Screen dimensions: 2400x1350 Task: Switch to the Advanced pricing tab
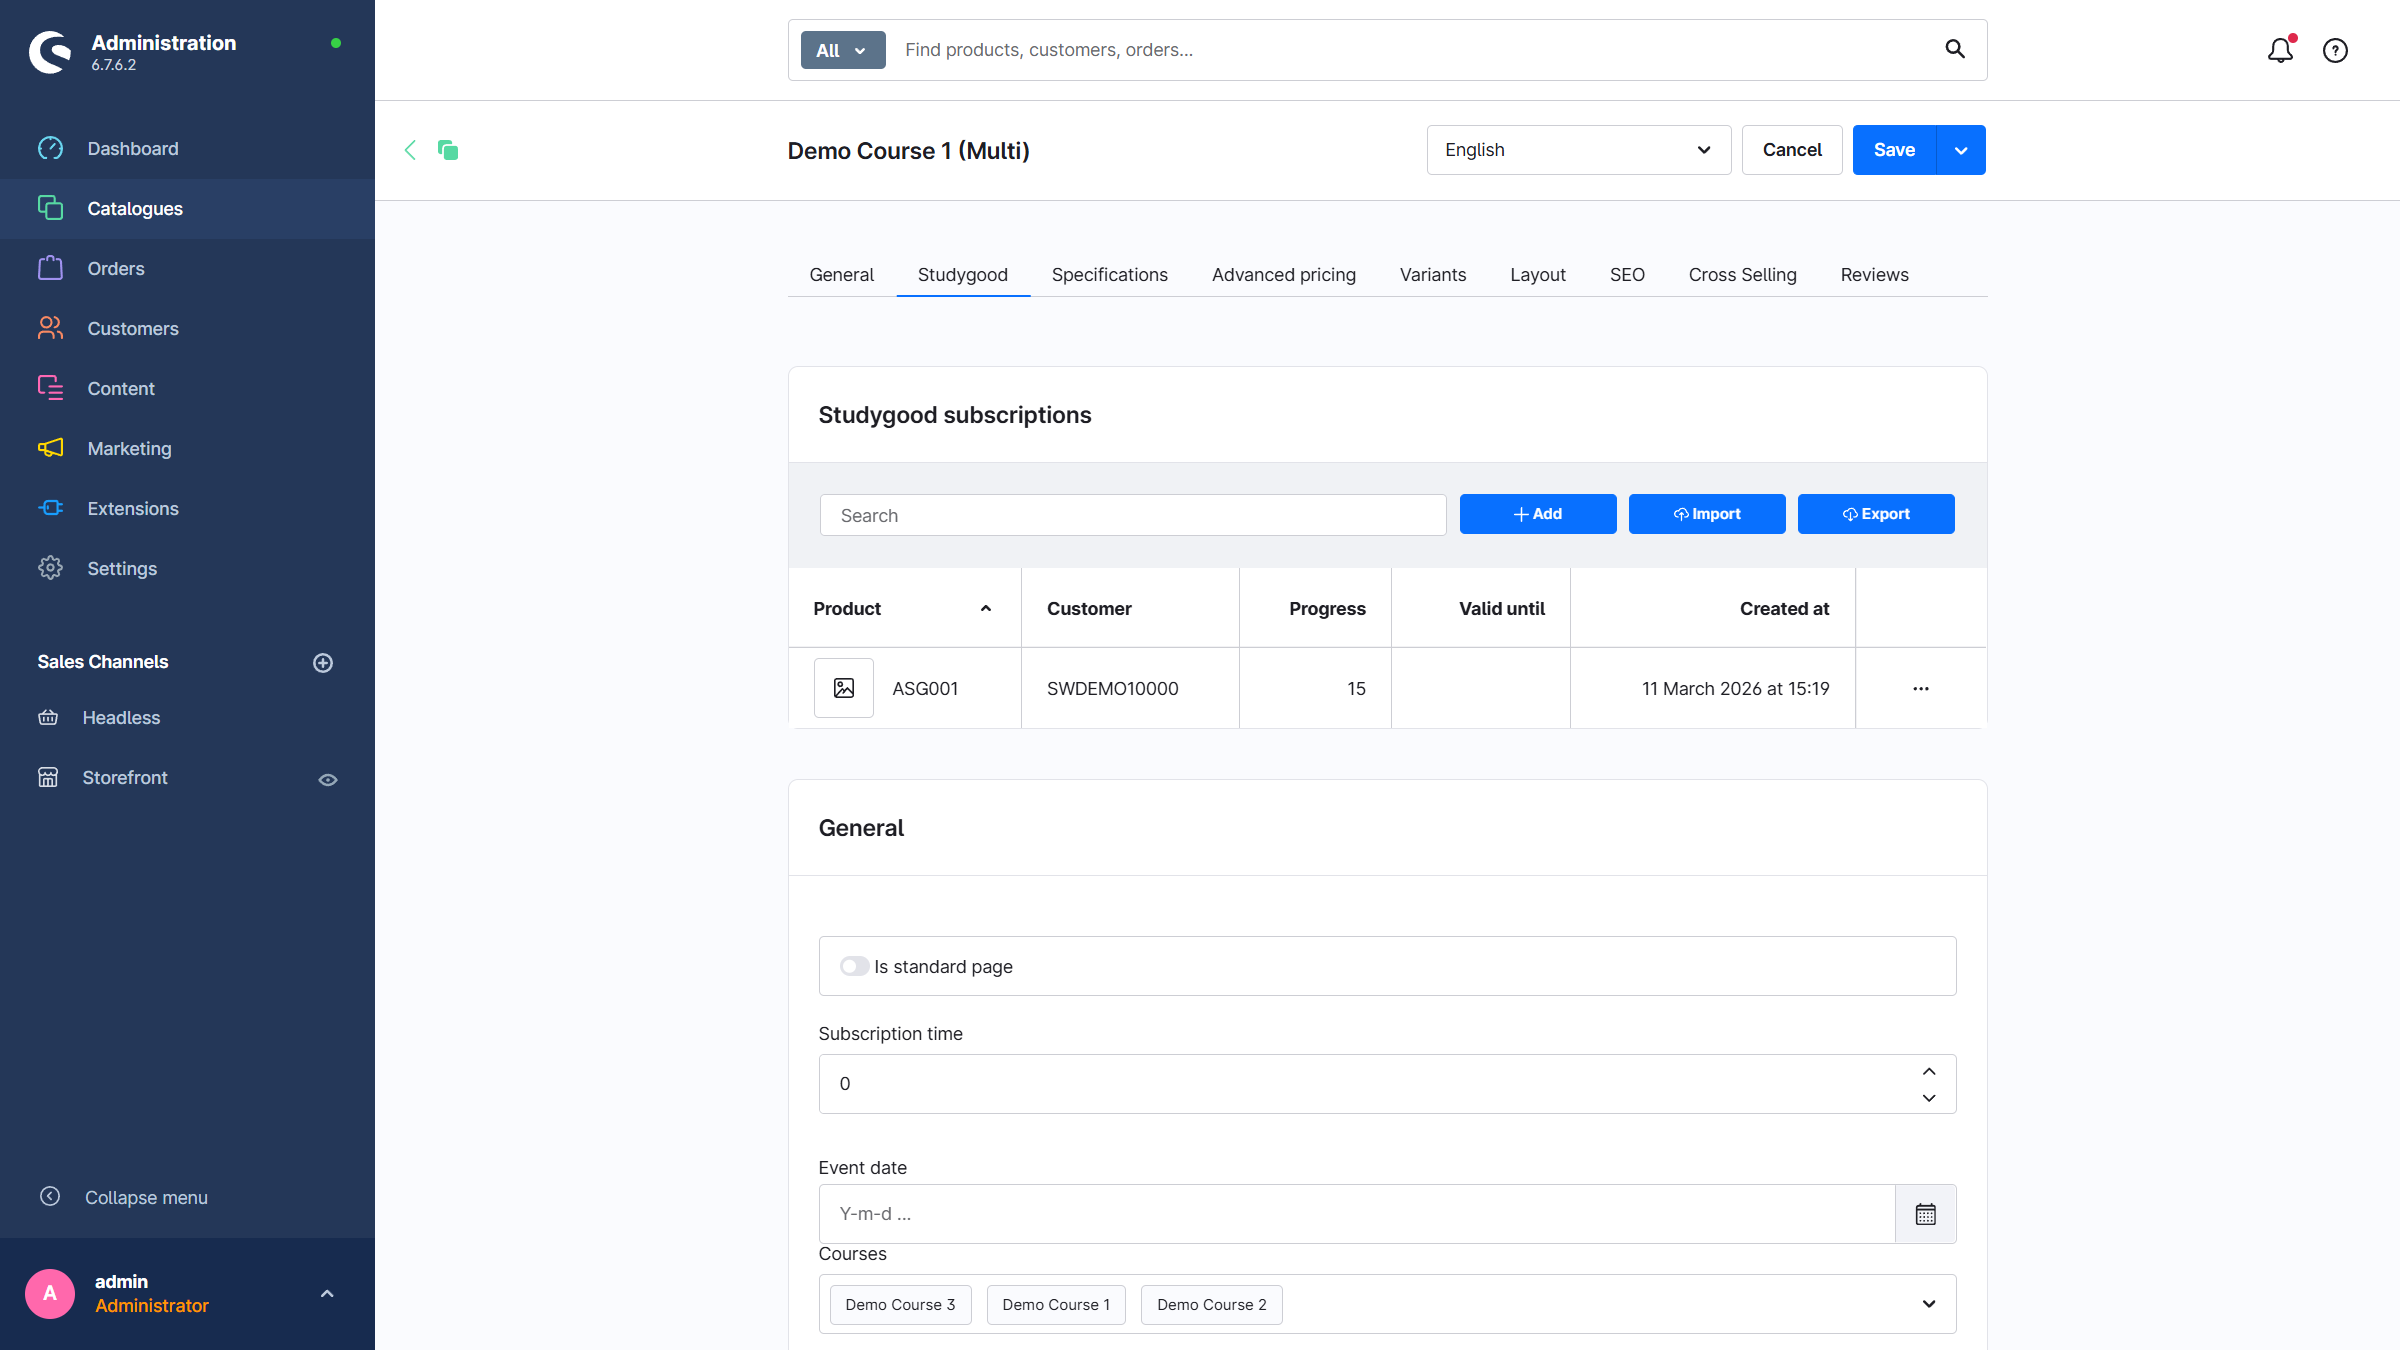pyautogui.click(x=1284, y=275)
